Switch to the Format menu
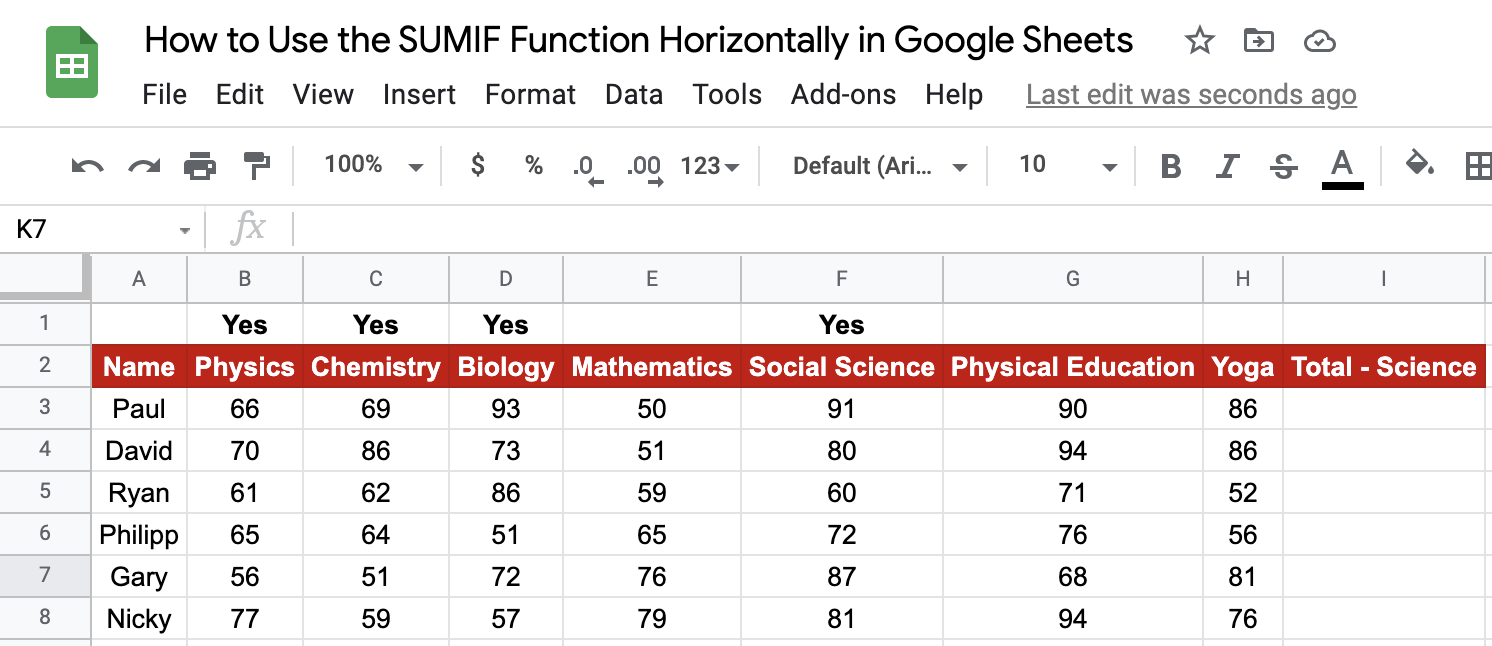 click(530, 95)
